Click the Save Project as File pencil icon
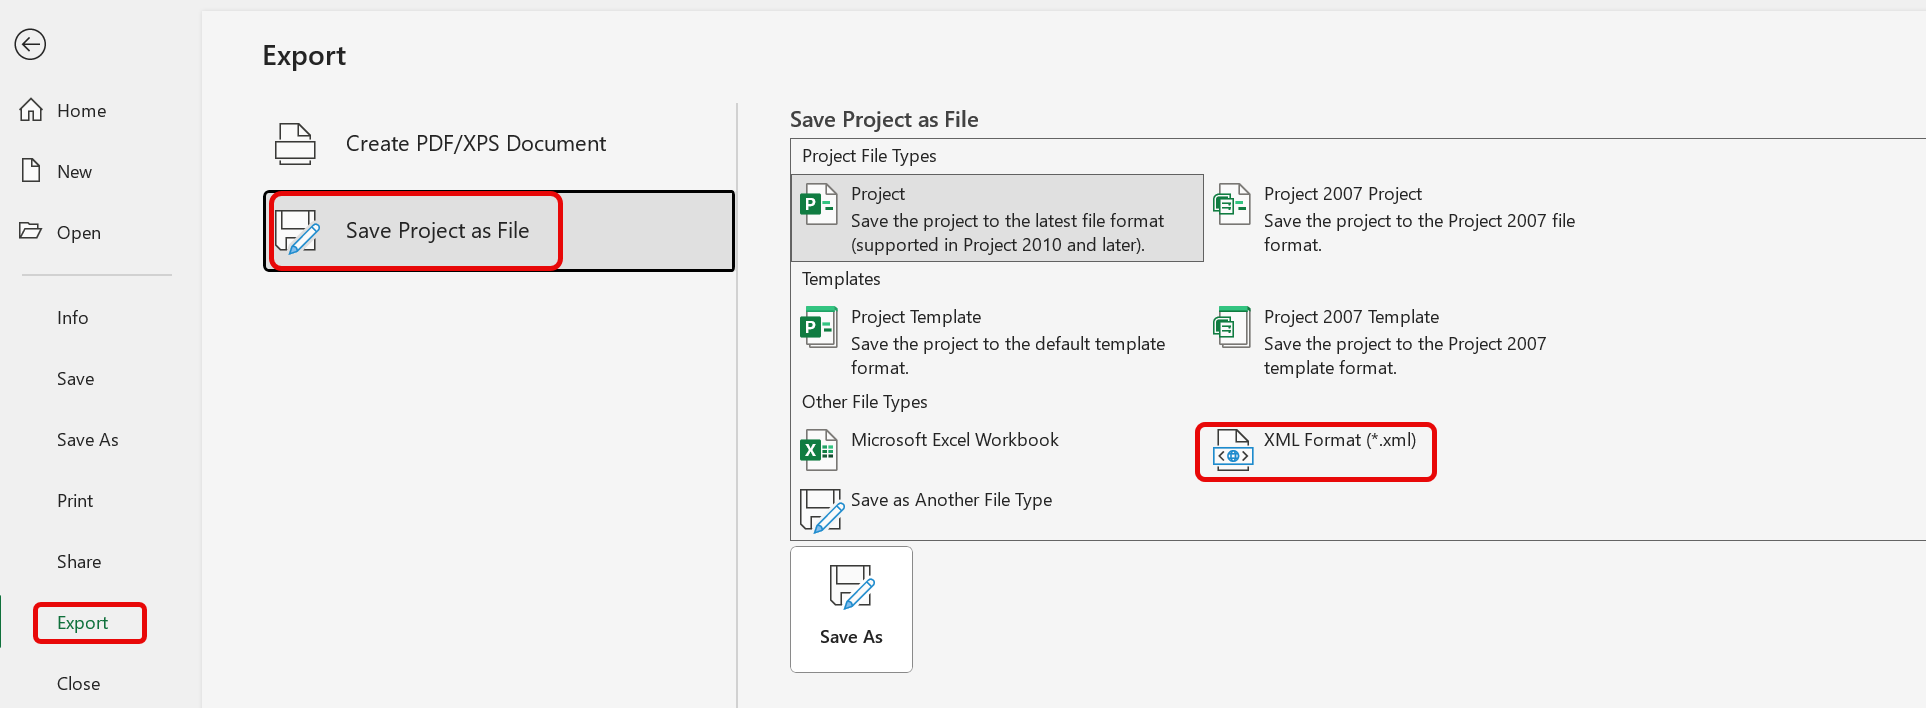Screen dimensions: 1926x708 297,231
